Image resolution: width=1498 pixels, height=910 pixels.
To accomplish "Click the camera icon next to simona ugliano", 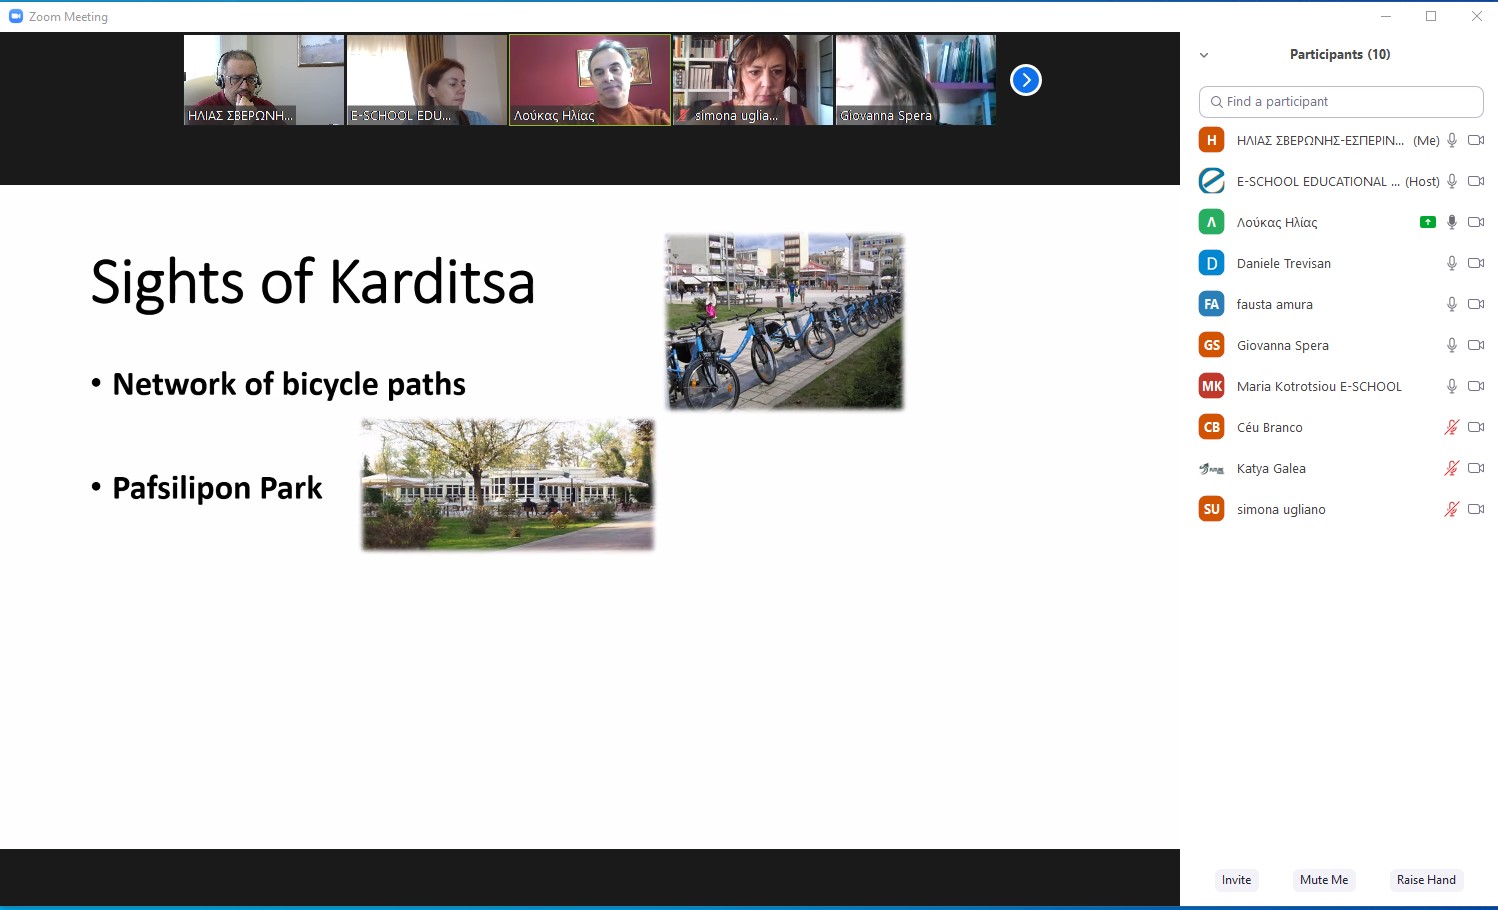I will pyautogui.click(x=1476, y=509).
